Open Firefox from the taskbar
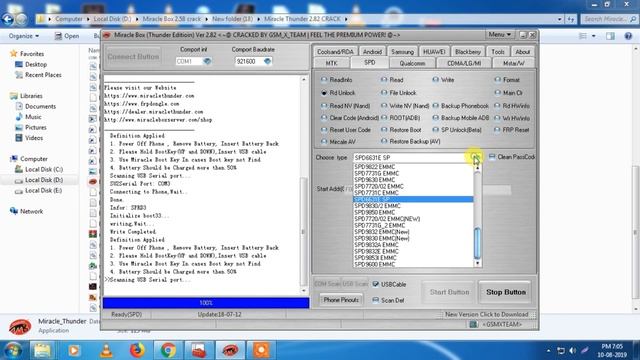The width and height of the screenshot is (640, 360). click(x=137, y=350)
